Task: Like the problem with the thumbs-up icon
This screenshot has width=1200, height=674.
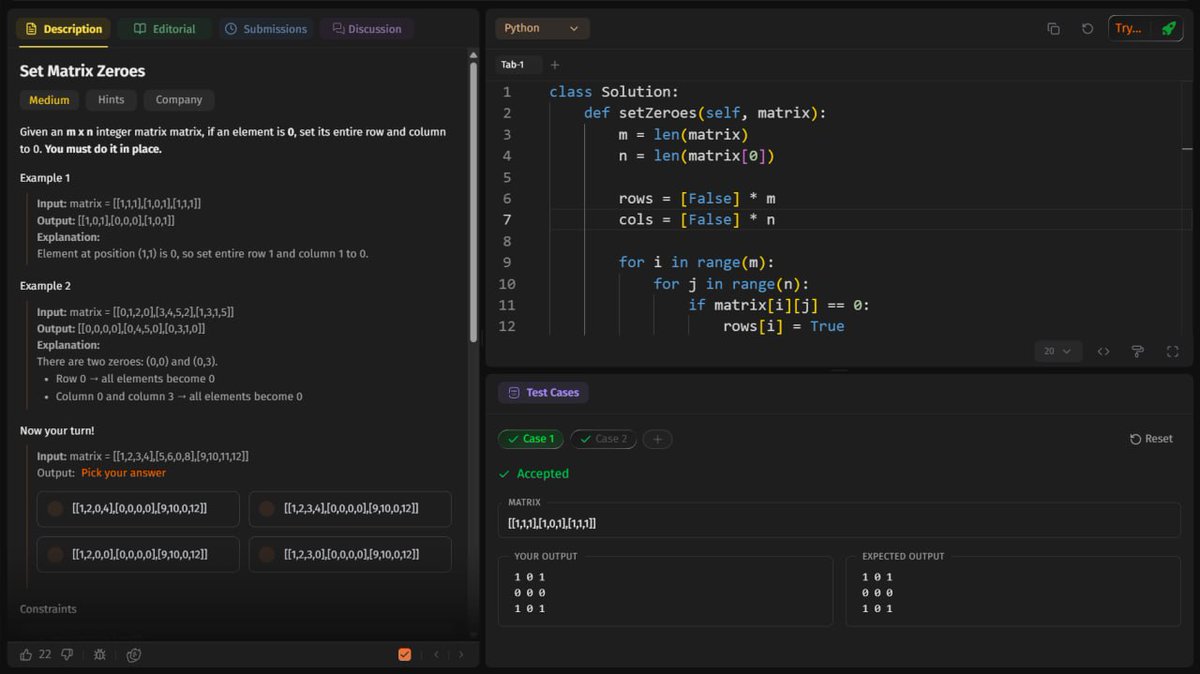Action: click(26, 654)
